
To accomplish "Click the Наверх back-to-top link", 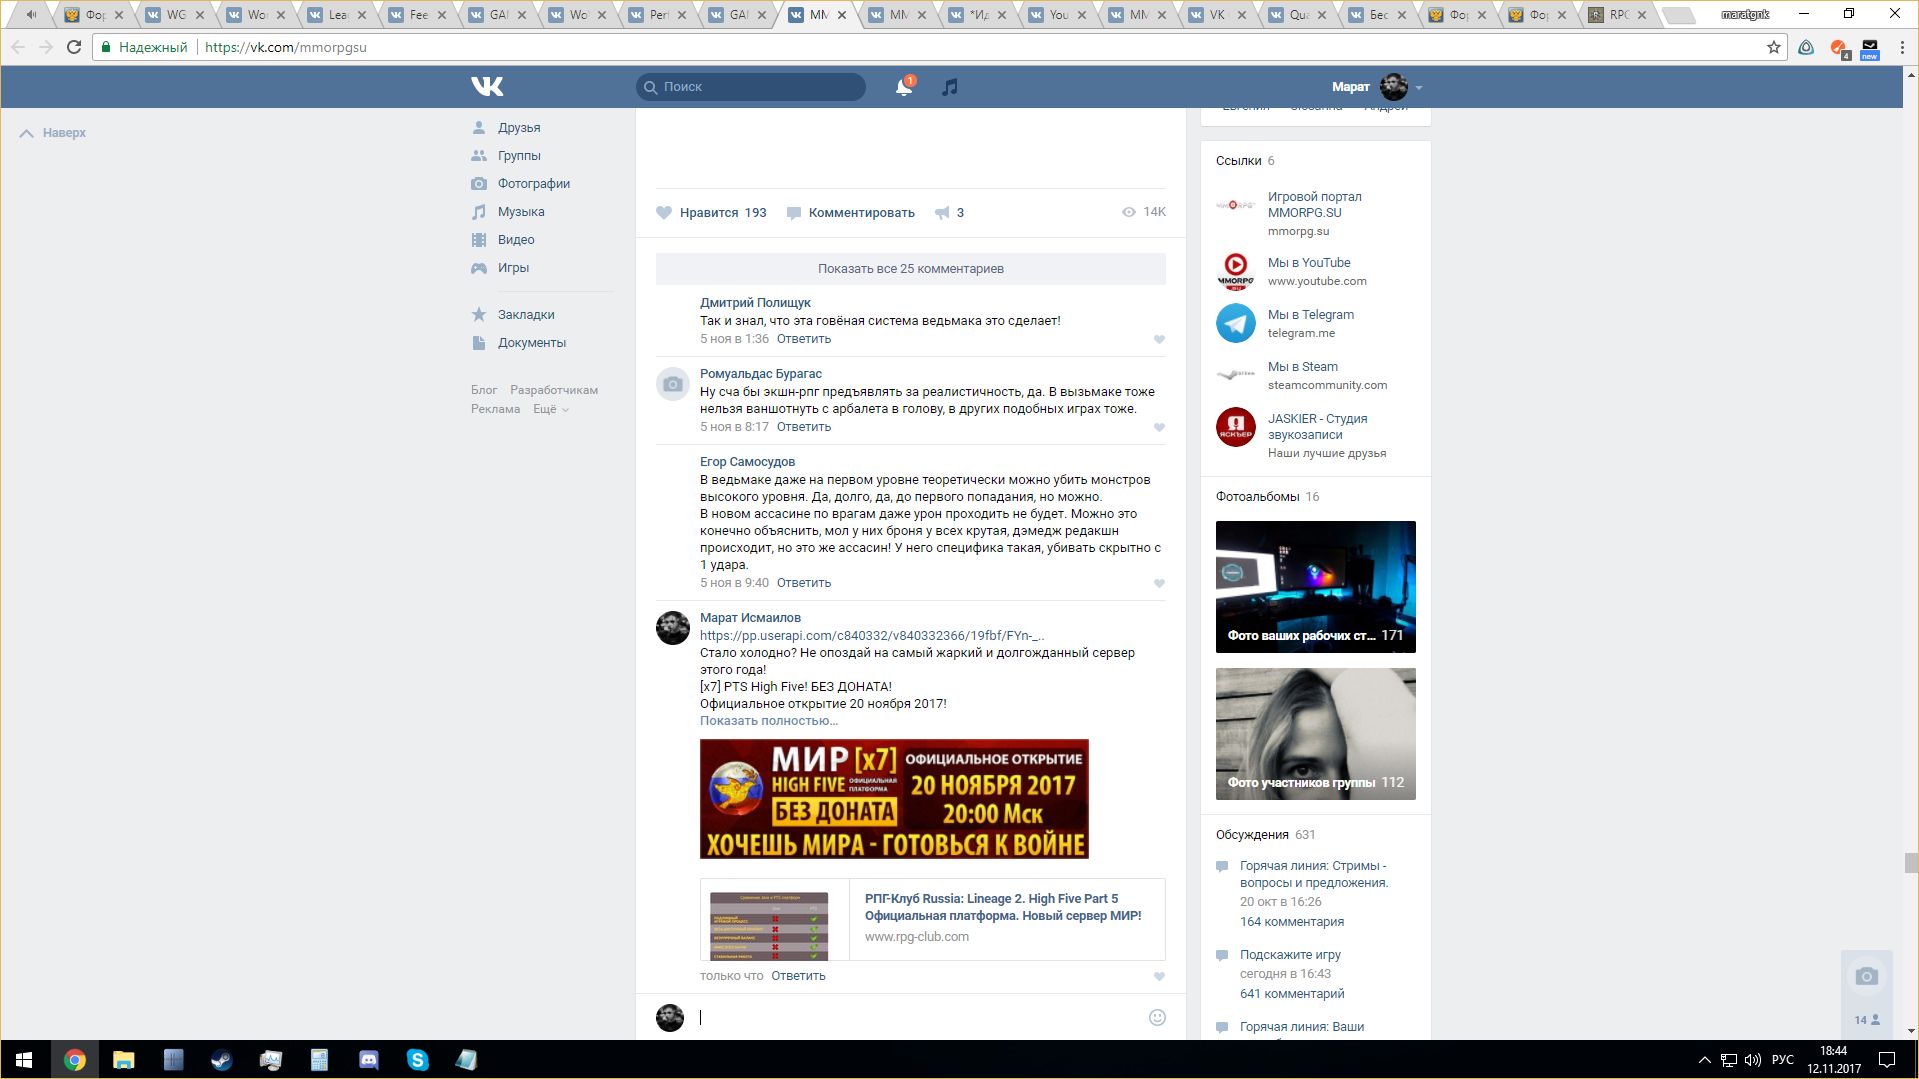I will click(53, 133).
